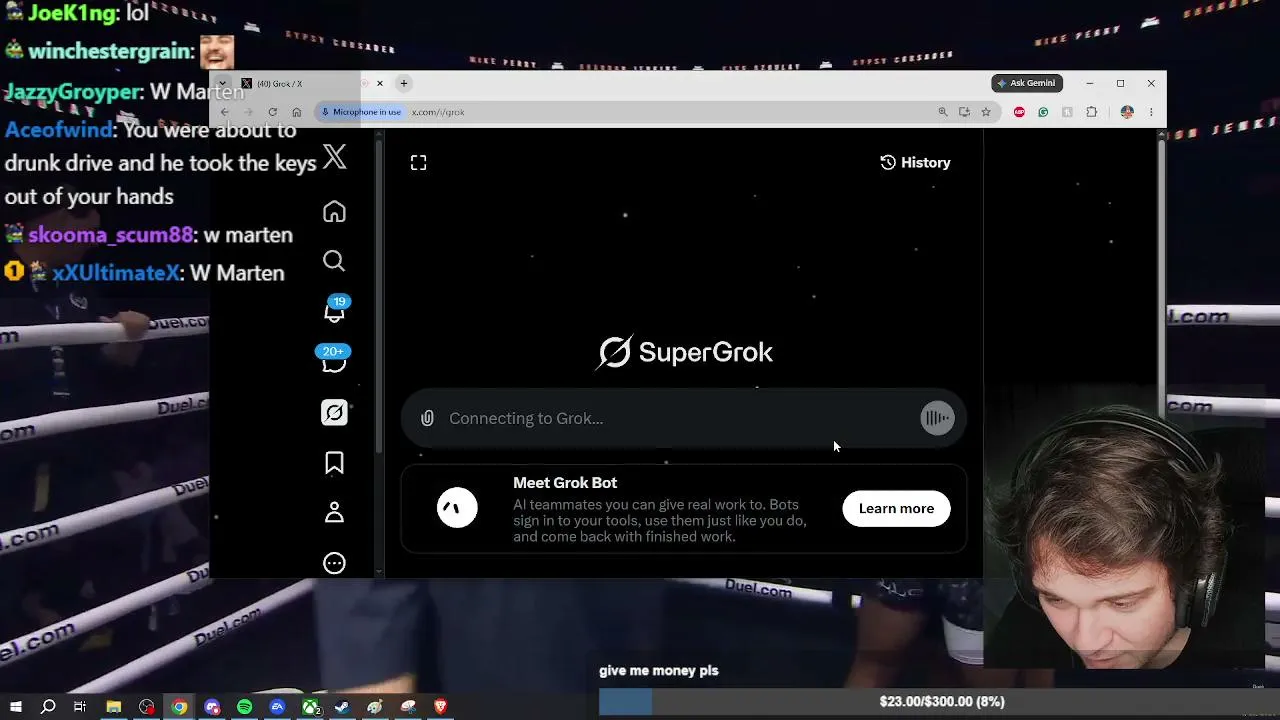Open the Chrome extensions puzzle icon

pyautogui.click(x=1091, y=112)
